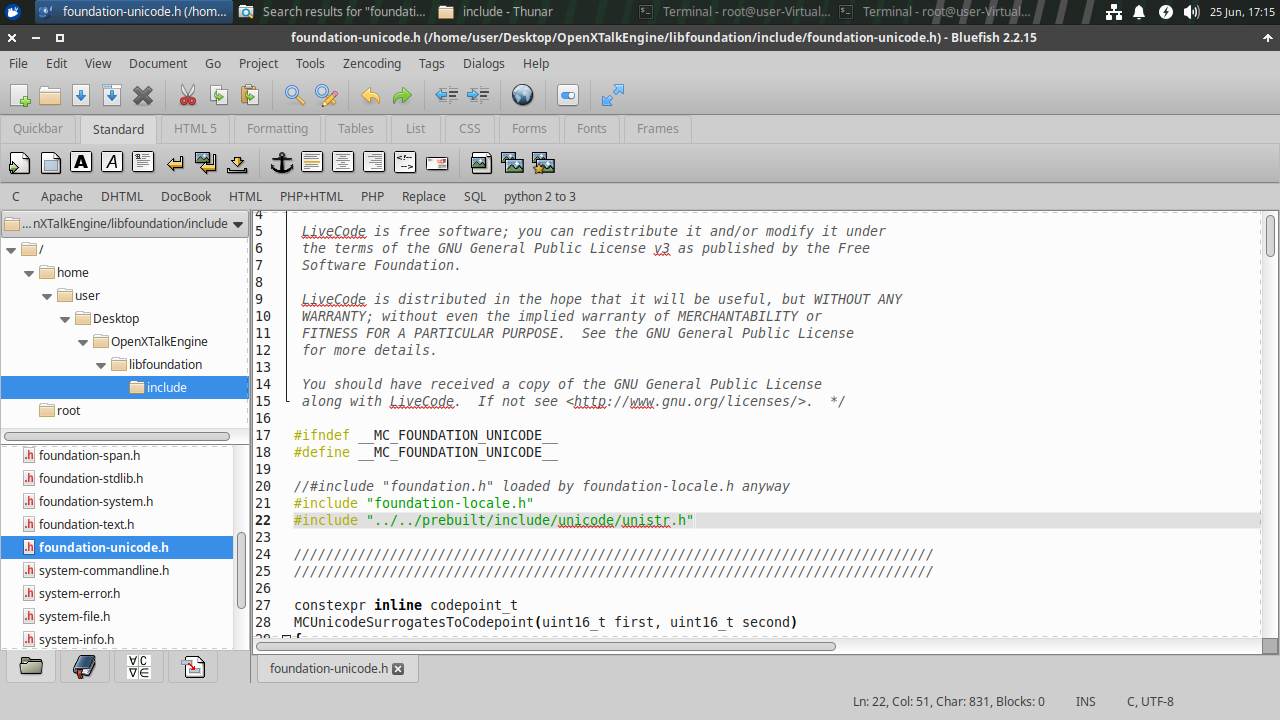Insert break-and-clear icon
This screenshot has height=720, width=1280.
pyautogui.click(x=206, y=162)
